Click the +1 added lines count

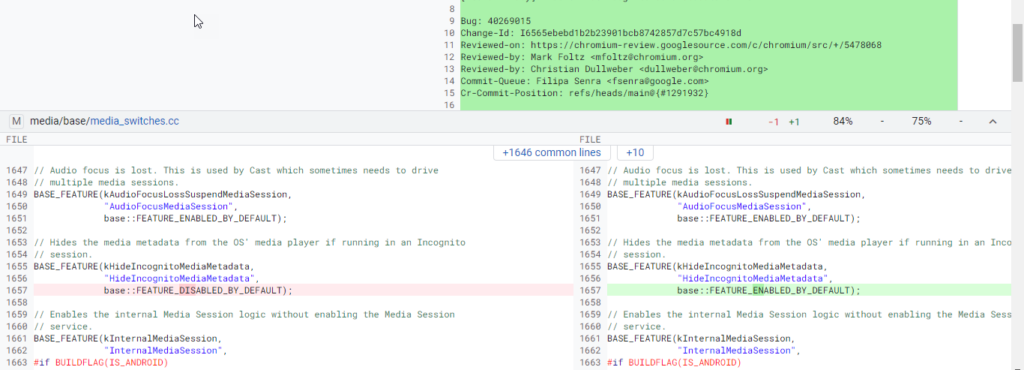794,121
